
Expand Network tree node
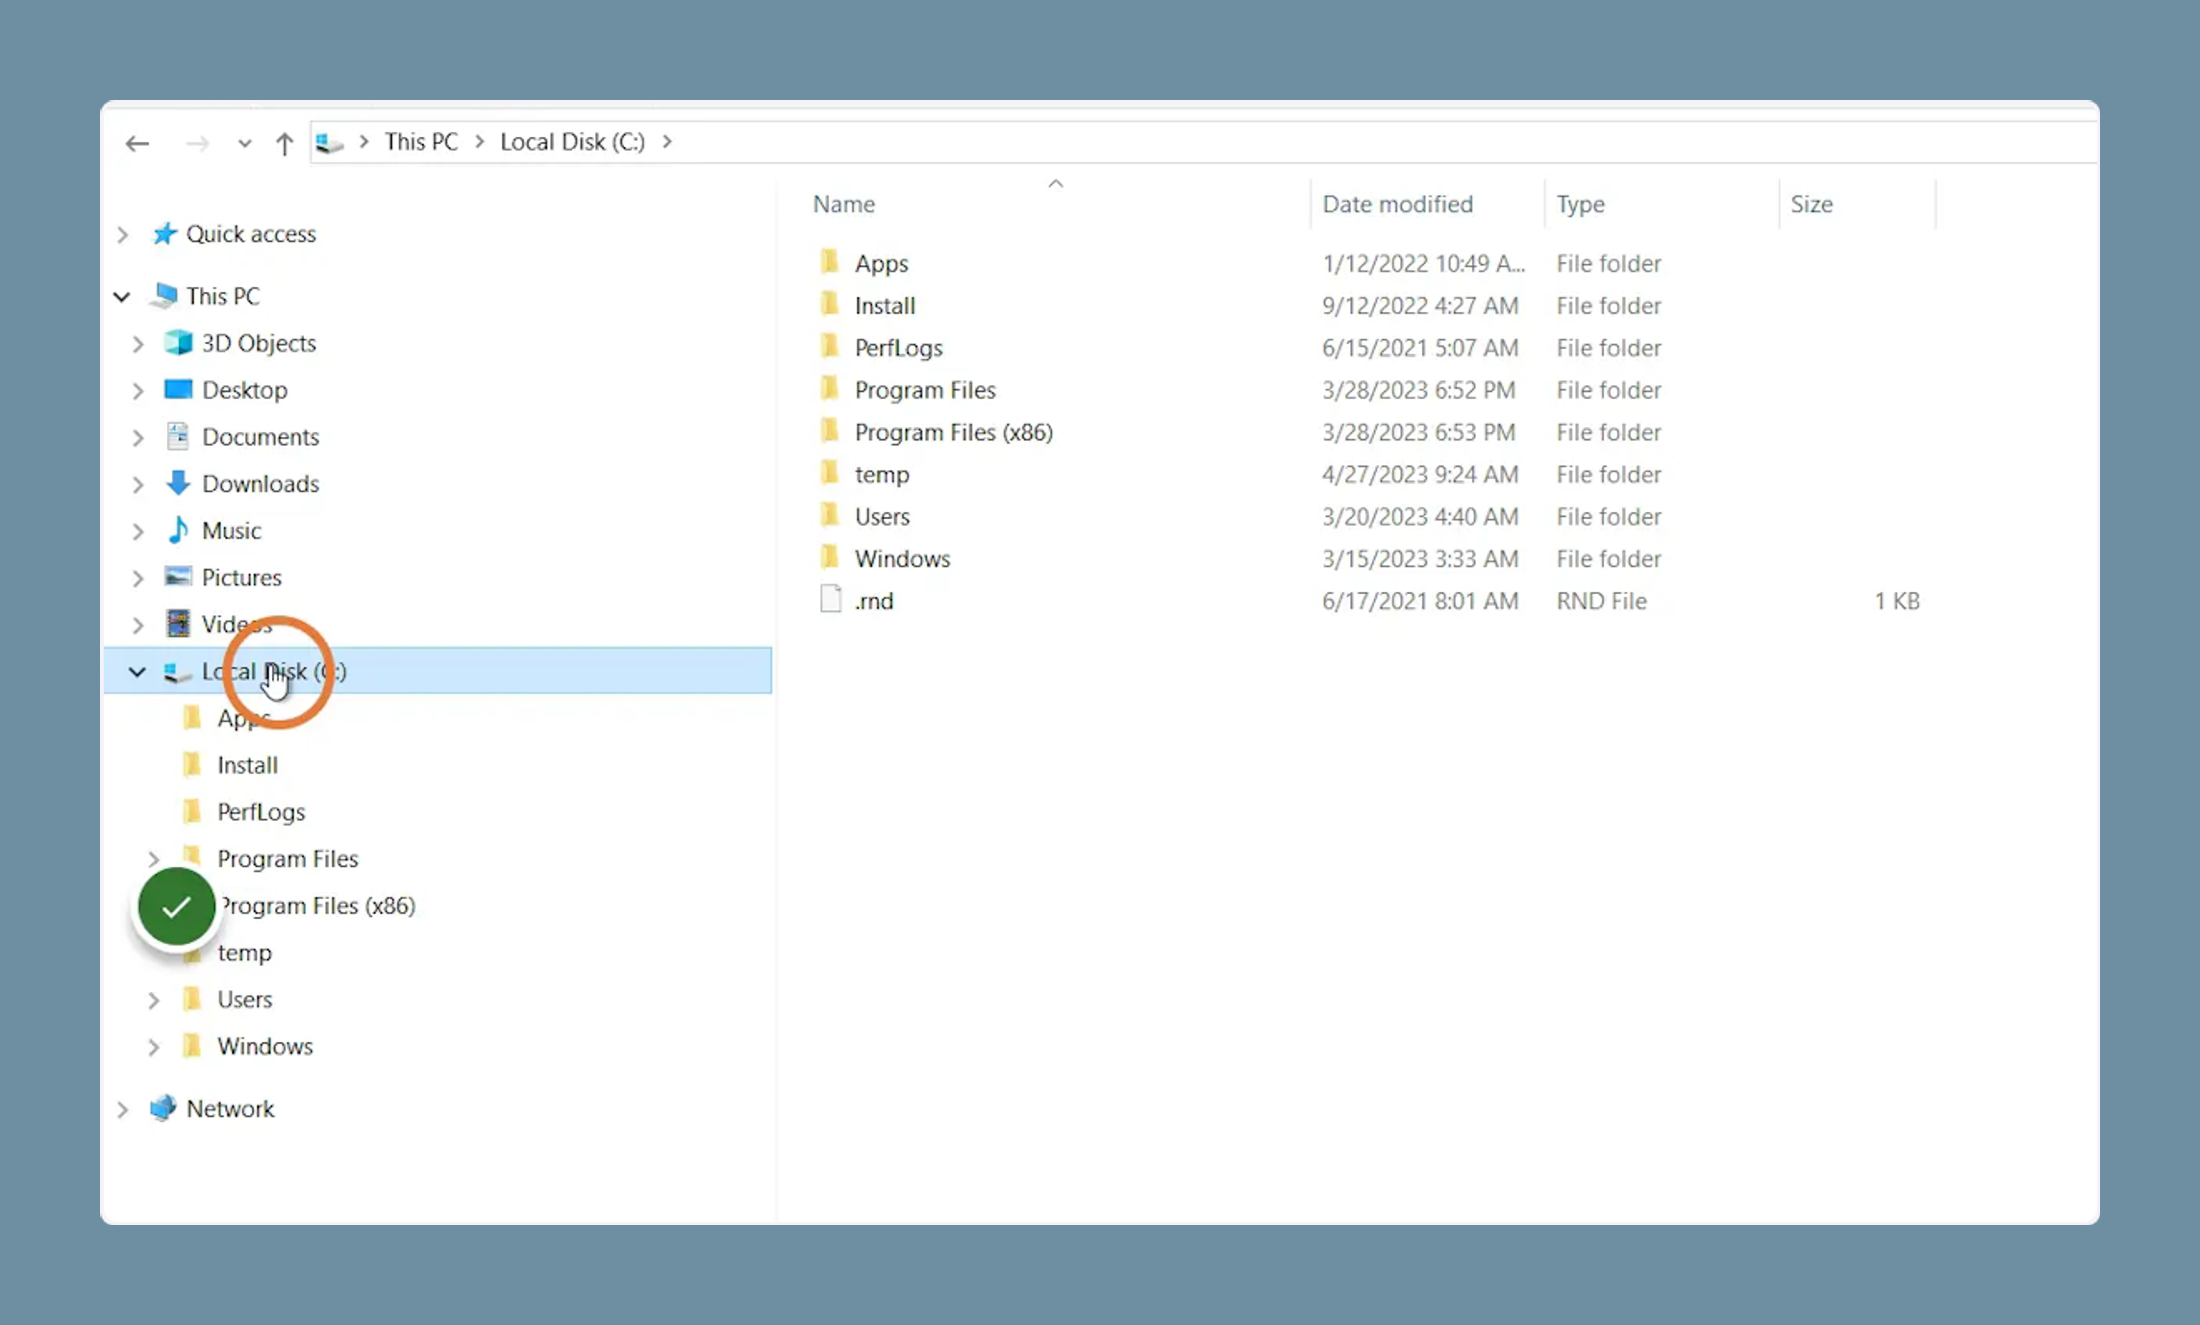pyautogui.click(x=123, y=1109)
